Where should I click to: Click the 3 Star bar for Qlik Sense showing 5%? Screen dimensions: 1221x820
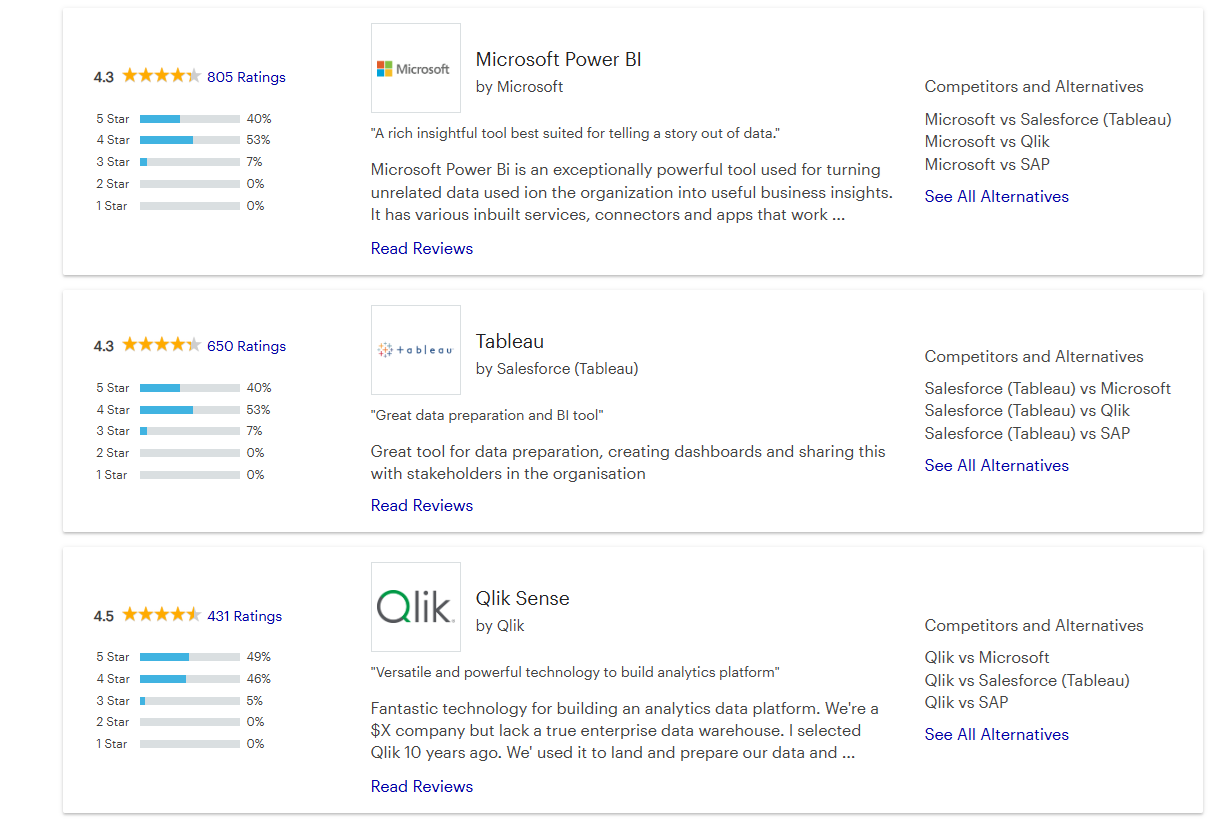[x=190, y=701]
